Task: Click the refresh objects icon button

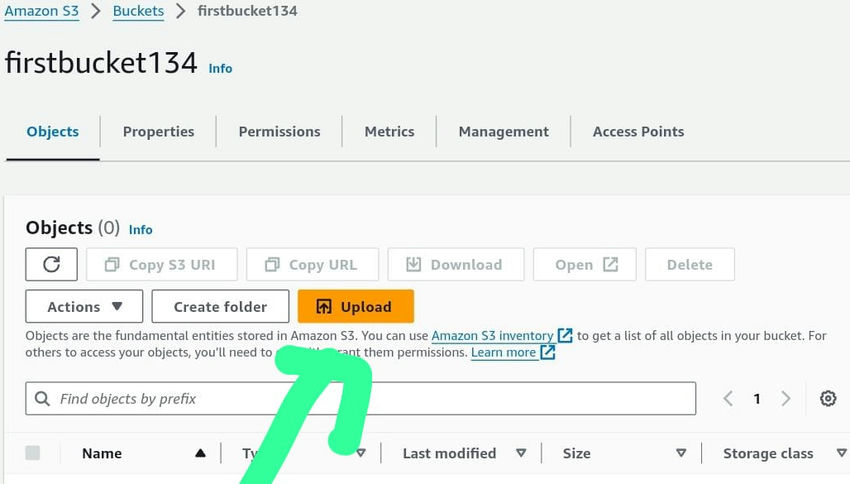Action: pos(51,264)
